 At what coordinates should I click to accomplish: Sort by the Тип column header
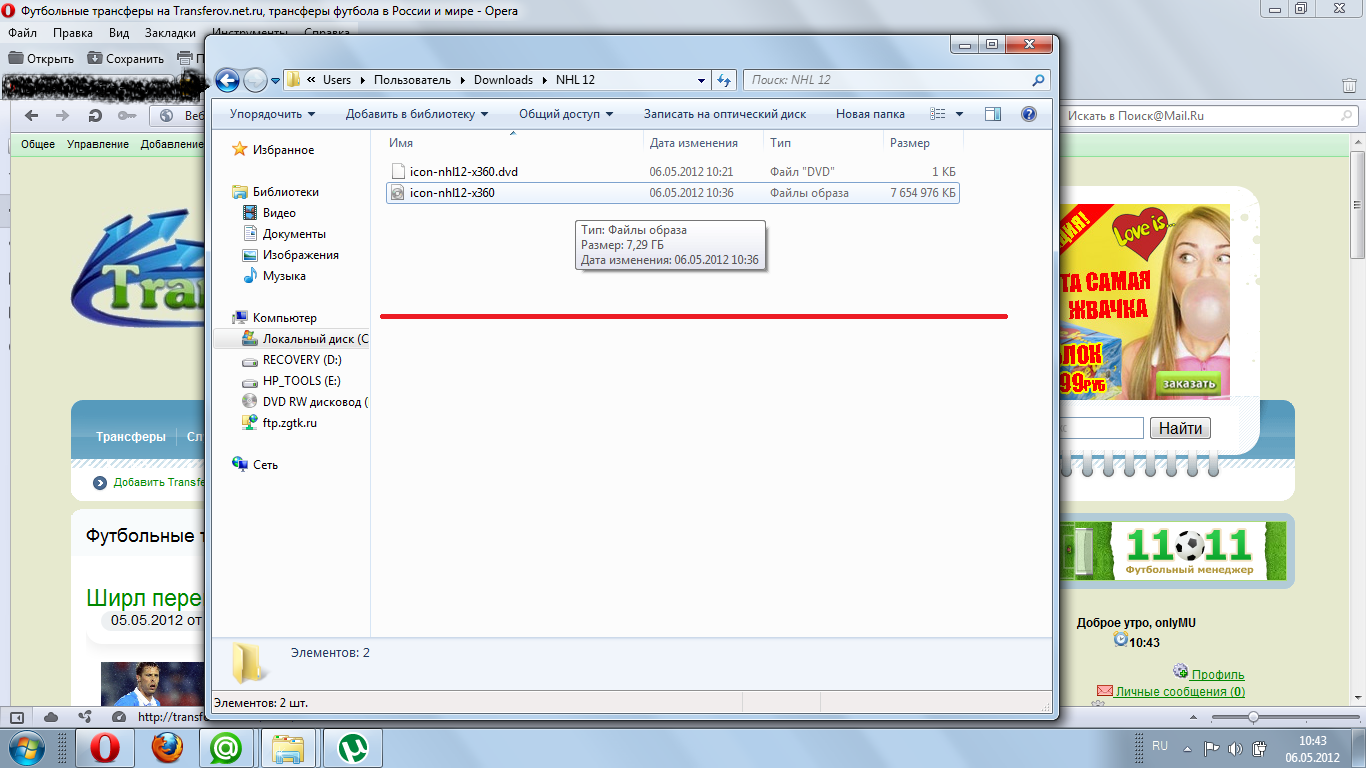click(781, 143)
